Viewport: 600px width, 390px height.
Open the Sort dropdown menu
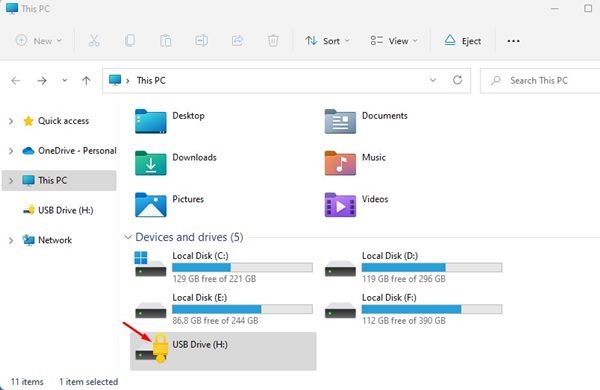click(327, 41)
